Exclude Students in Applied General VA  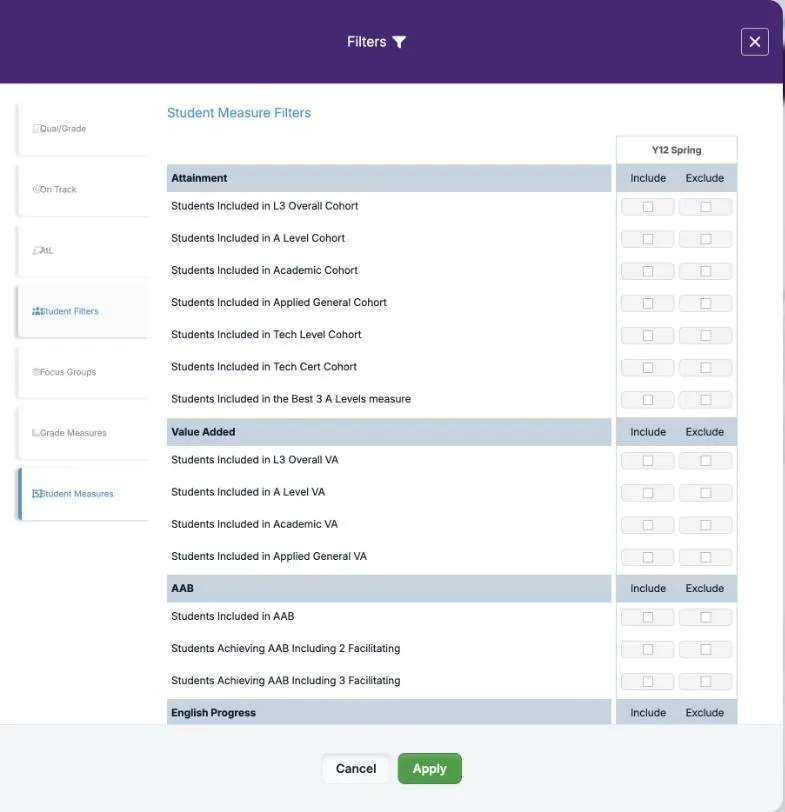tap(705, 557)
